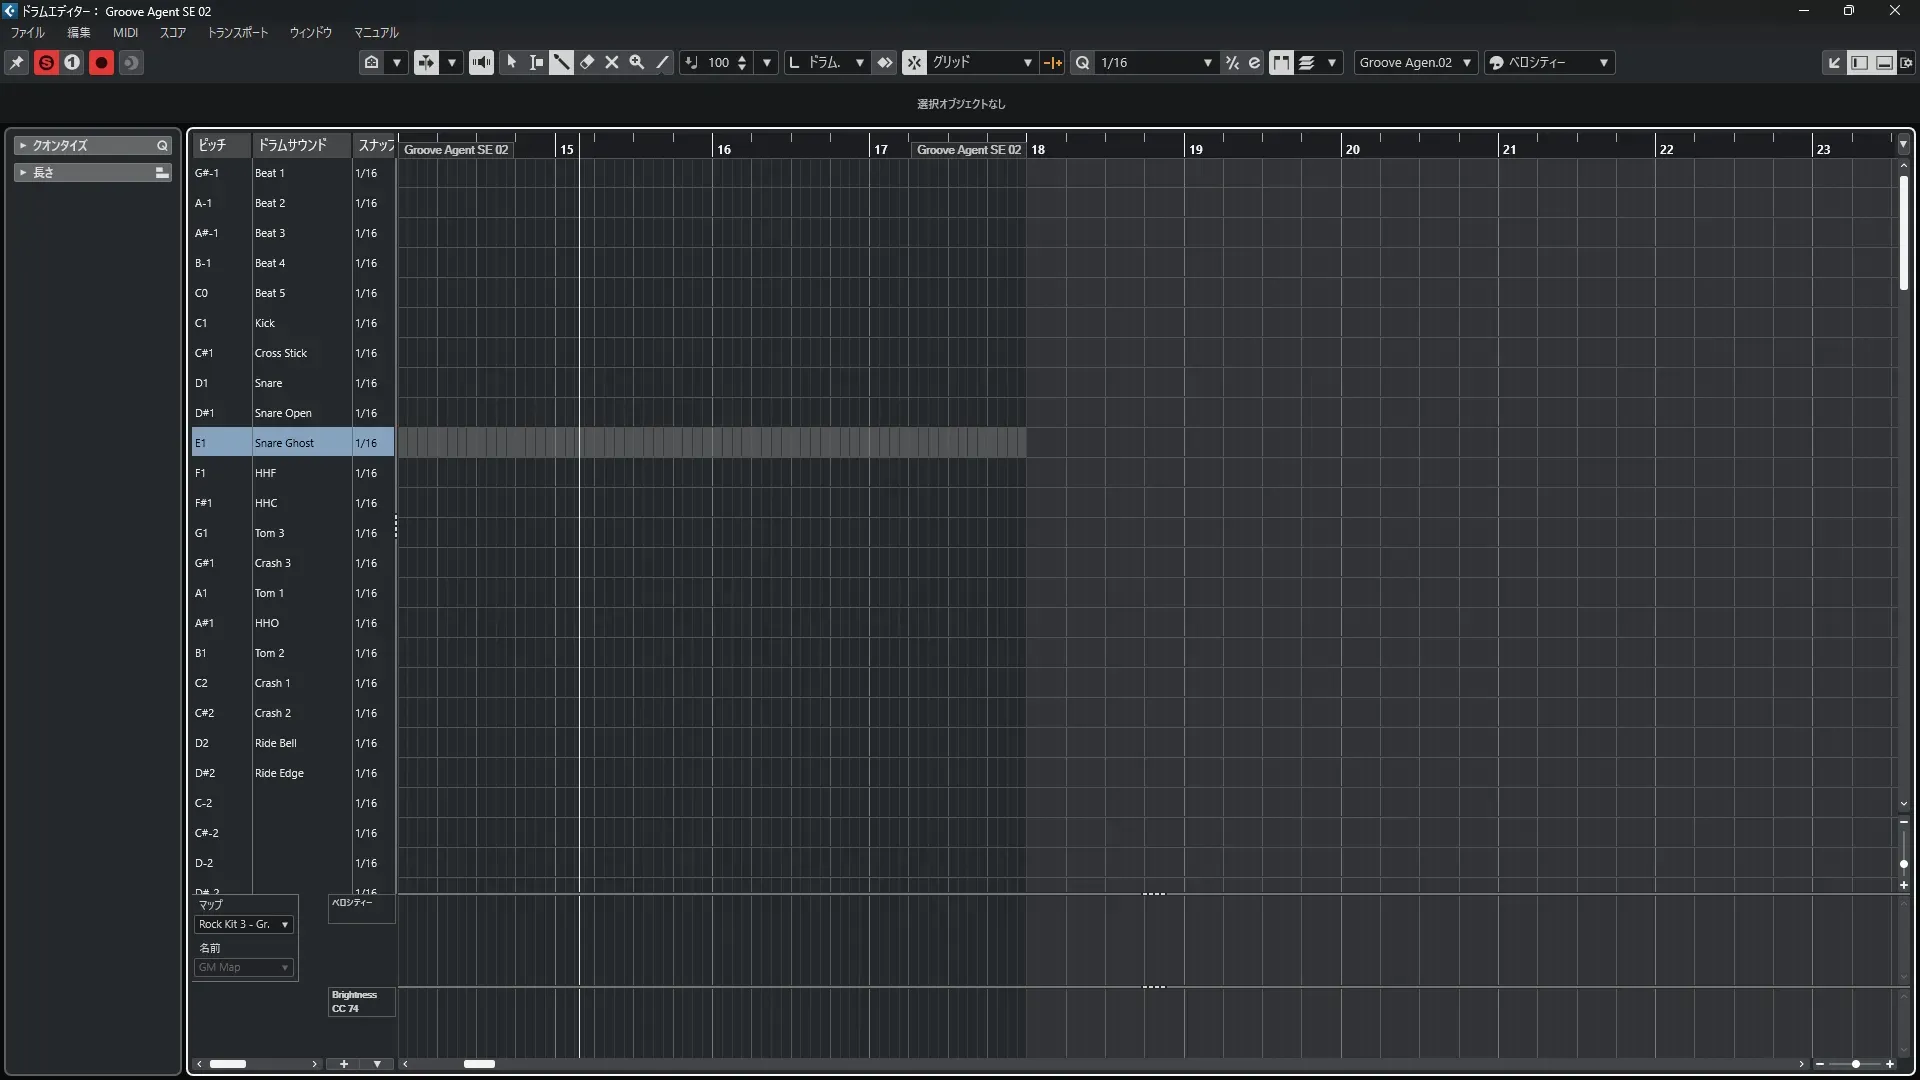The height and width of the screenshot is (1080, 1920).
Task: Toggle the red Record in Editor button
Action: coord(101,62)
